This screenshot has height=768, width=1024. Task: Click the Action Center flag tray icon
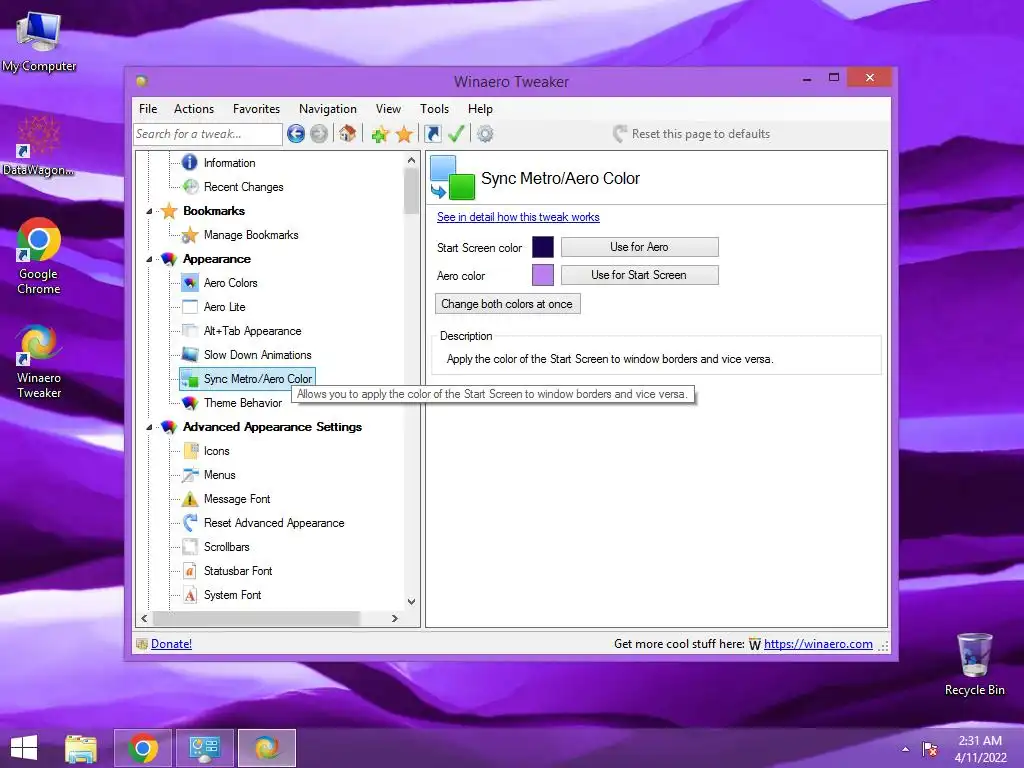[x=930, y=749]
